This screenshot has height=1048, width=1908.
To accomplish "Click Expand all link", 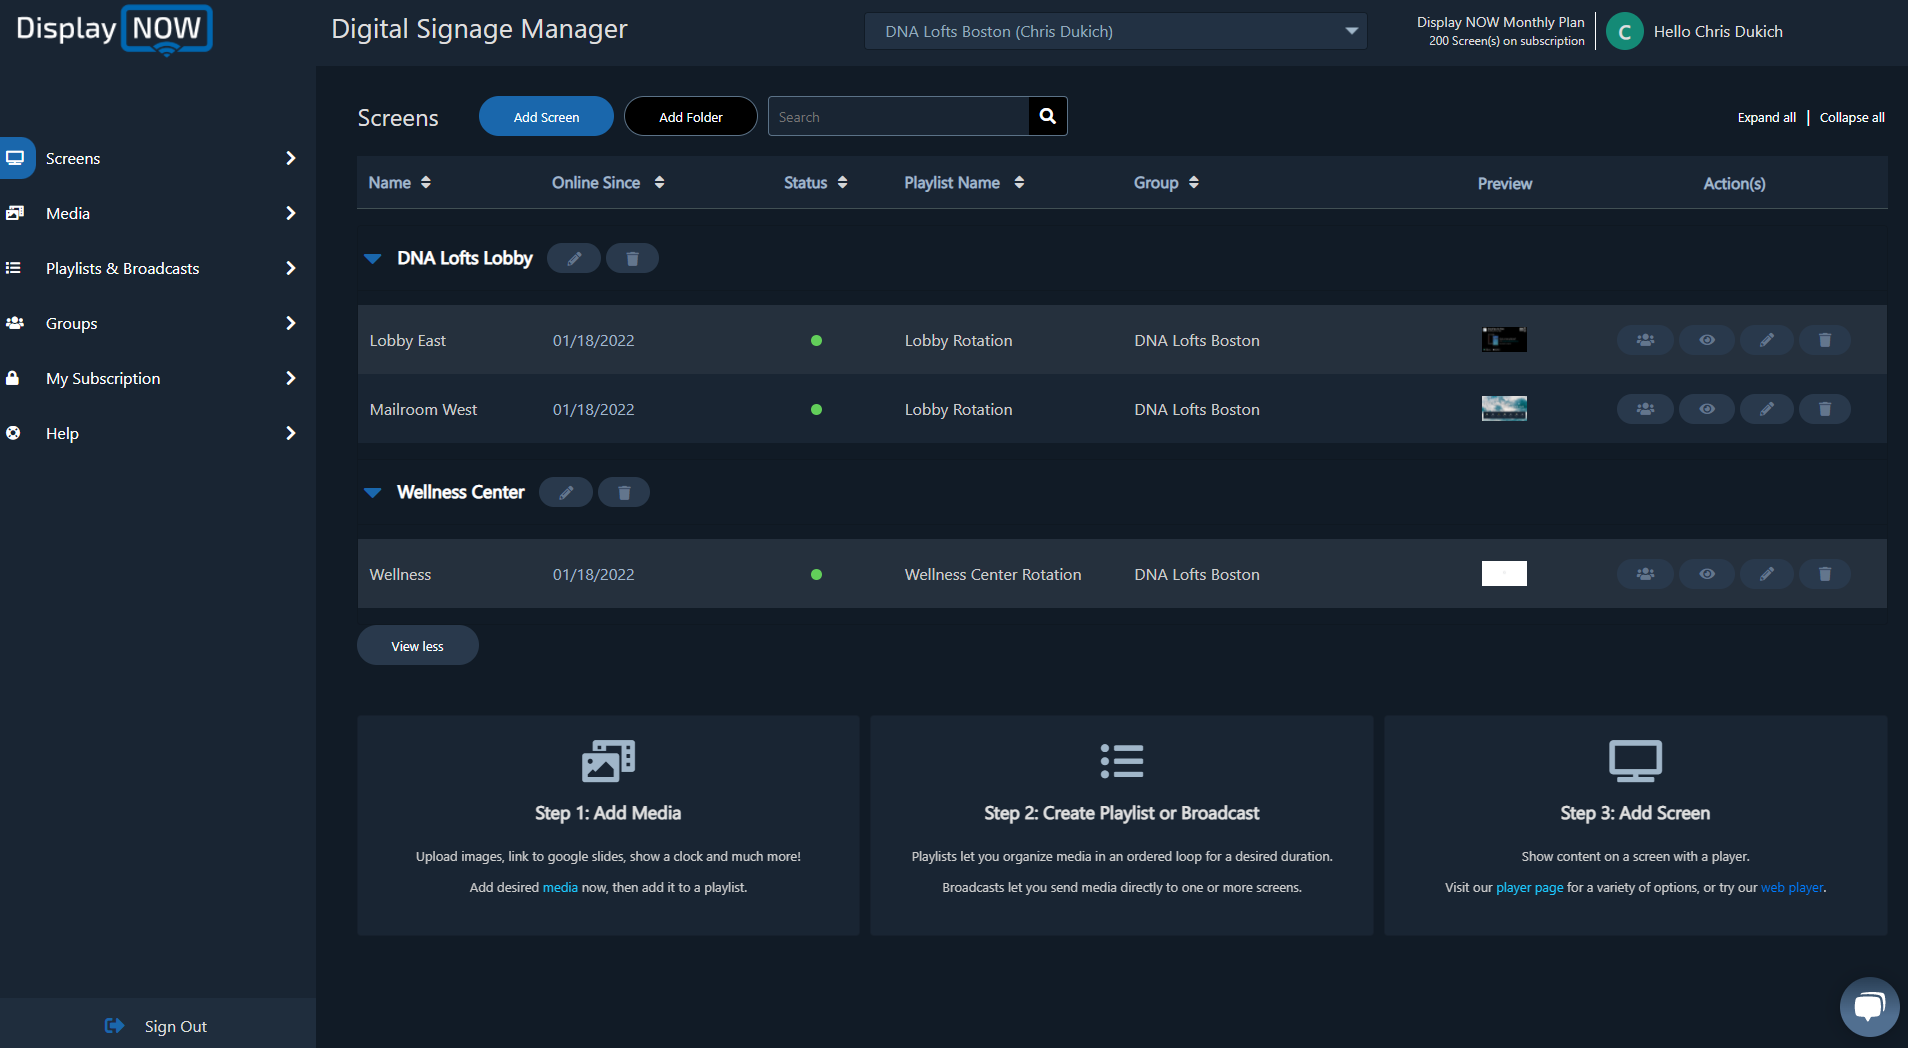I will [x=1766, y=117].
